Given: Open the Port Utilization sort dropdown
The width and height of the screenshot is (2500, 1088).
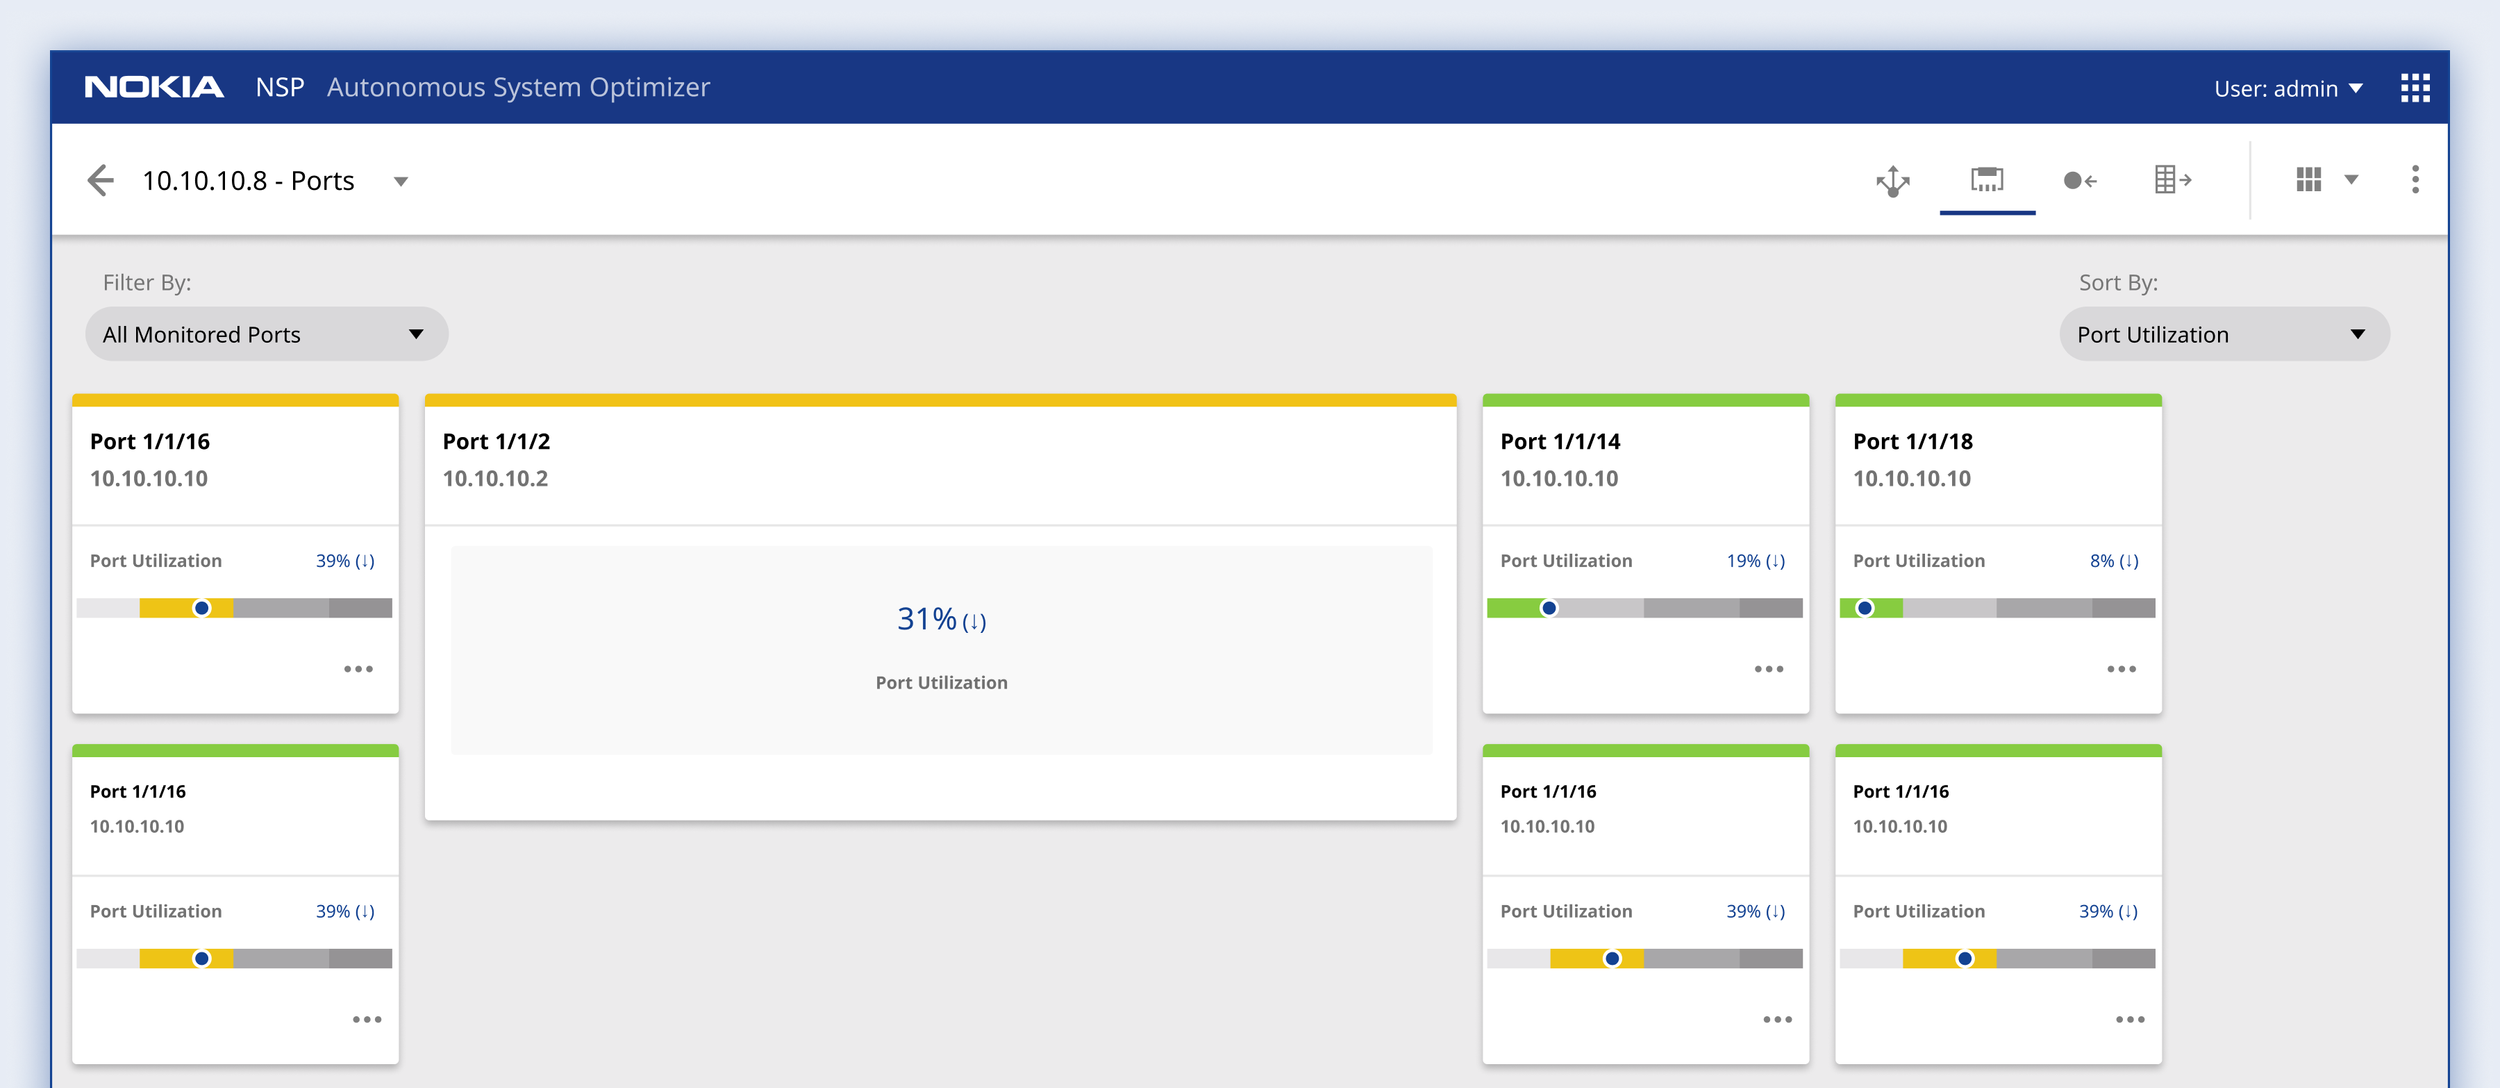Looking at the screenshot, I should click(2224, 334).
